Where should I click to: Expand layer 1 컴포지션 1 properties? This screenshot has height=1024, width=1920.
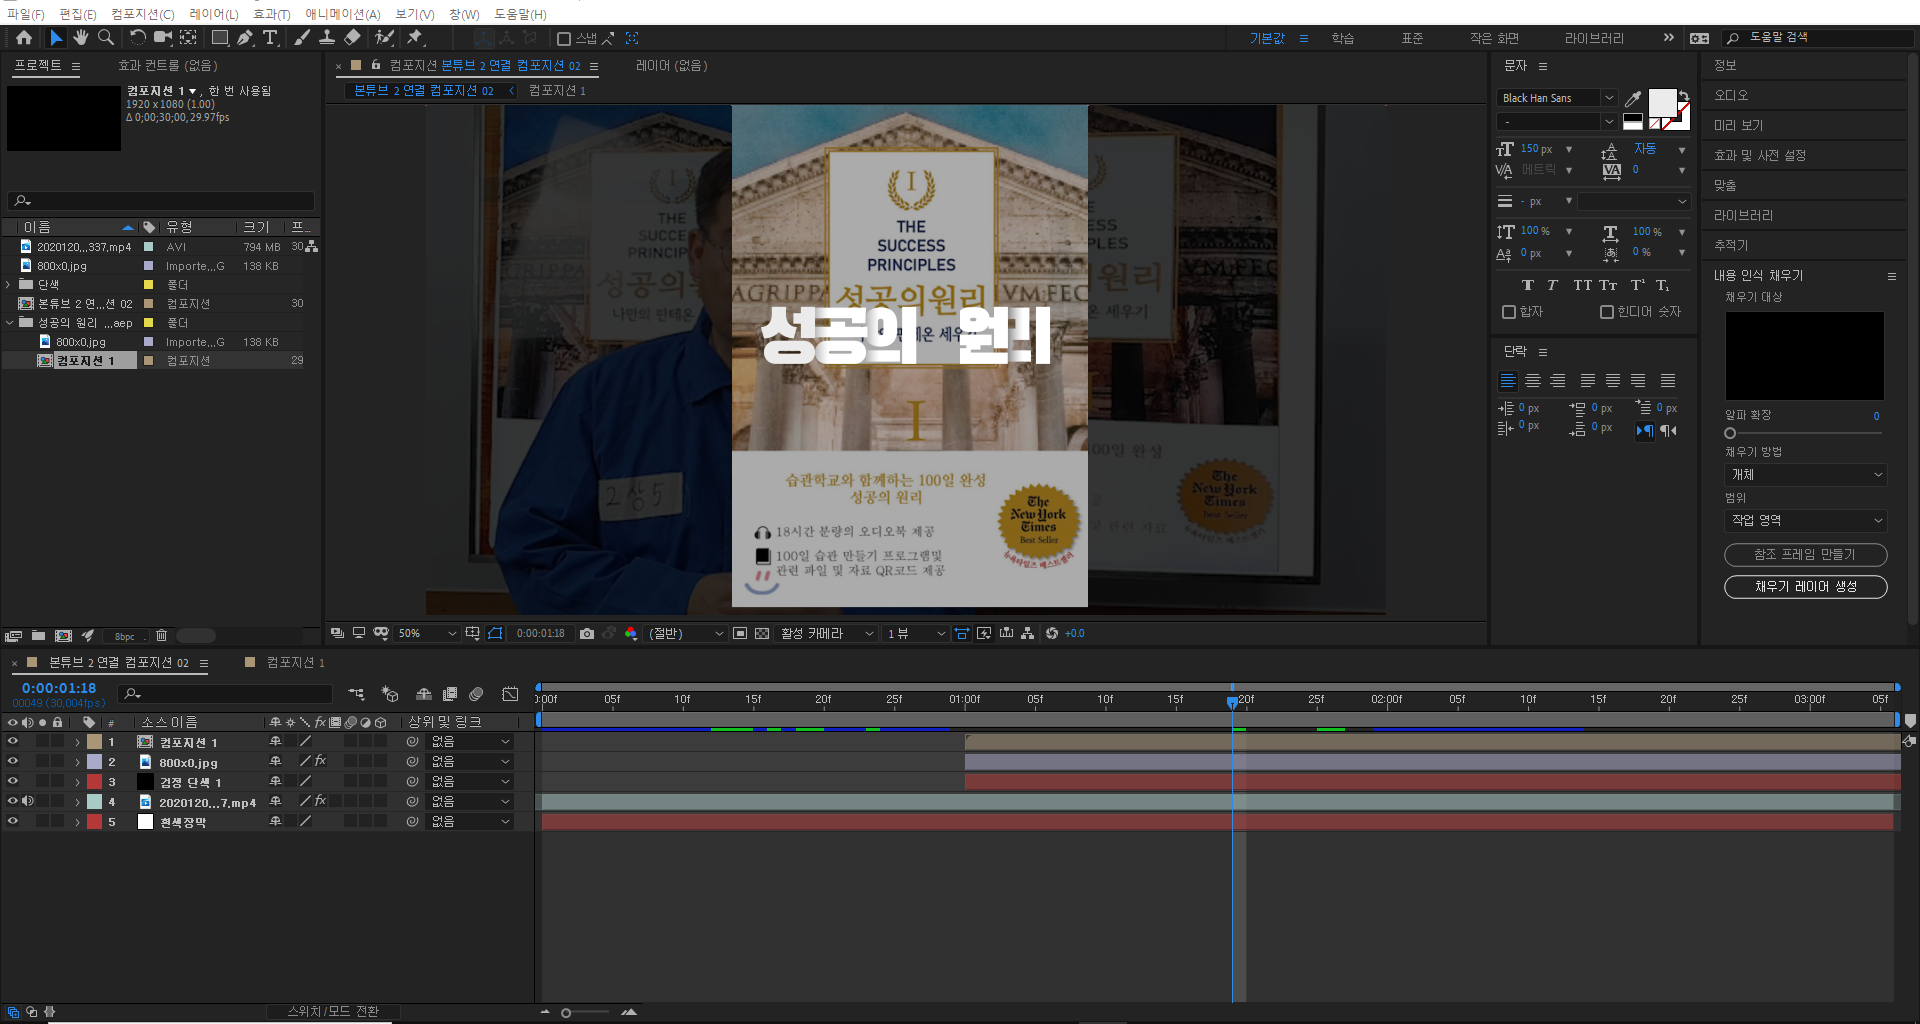click(x=77, y=742)
